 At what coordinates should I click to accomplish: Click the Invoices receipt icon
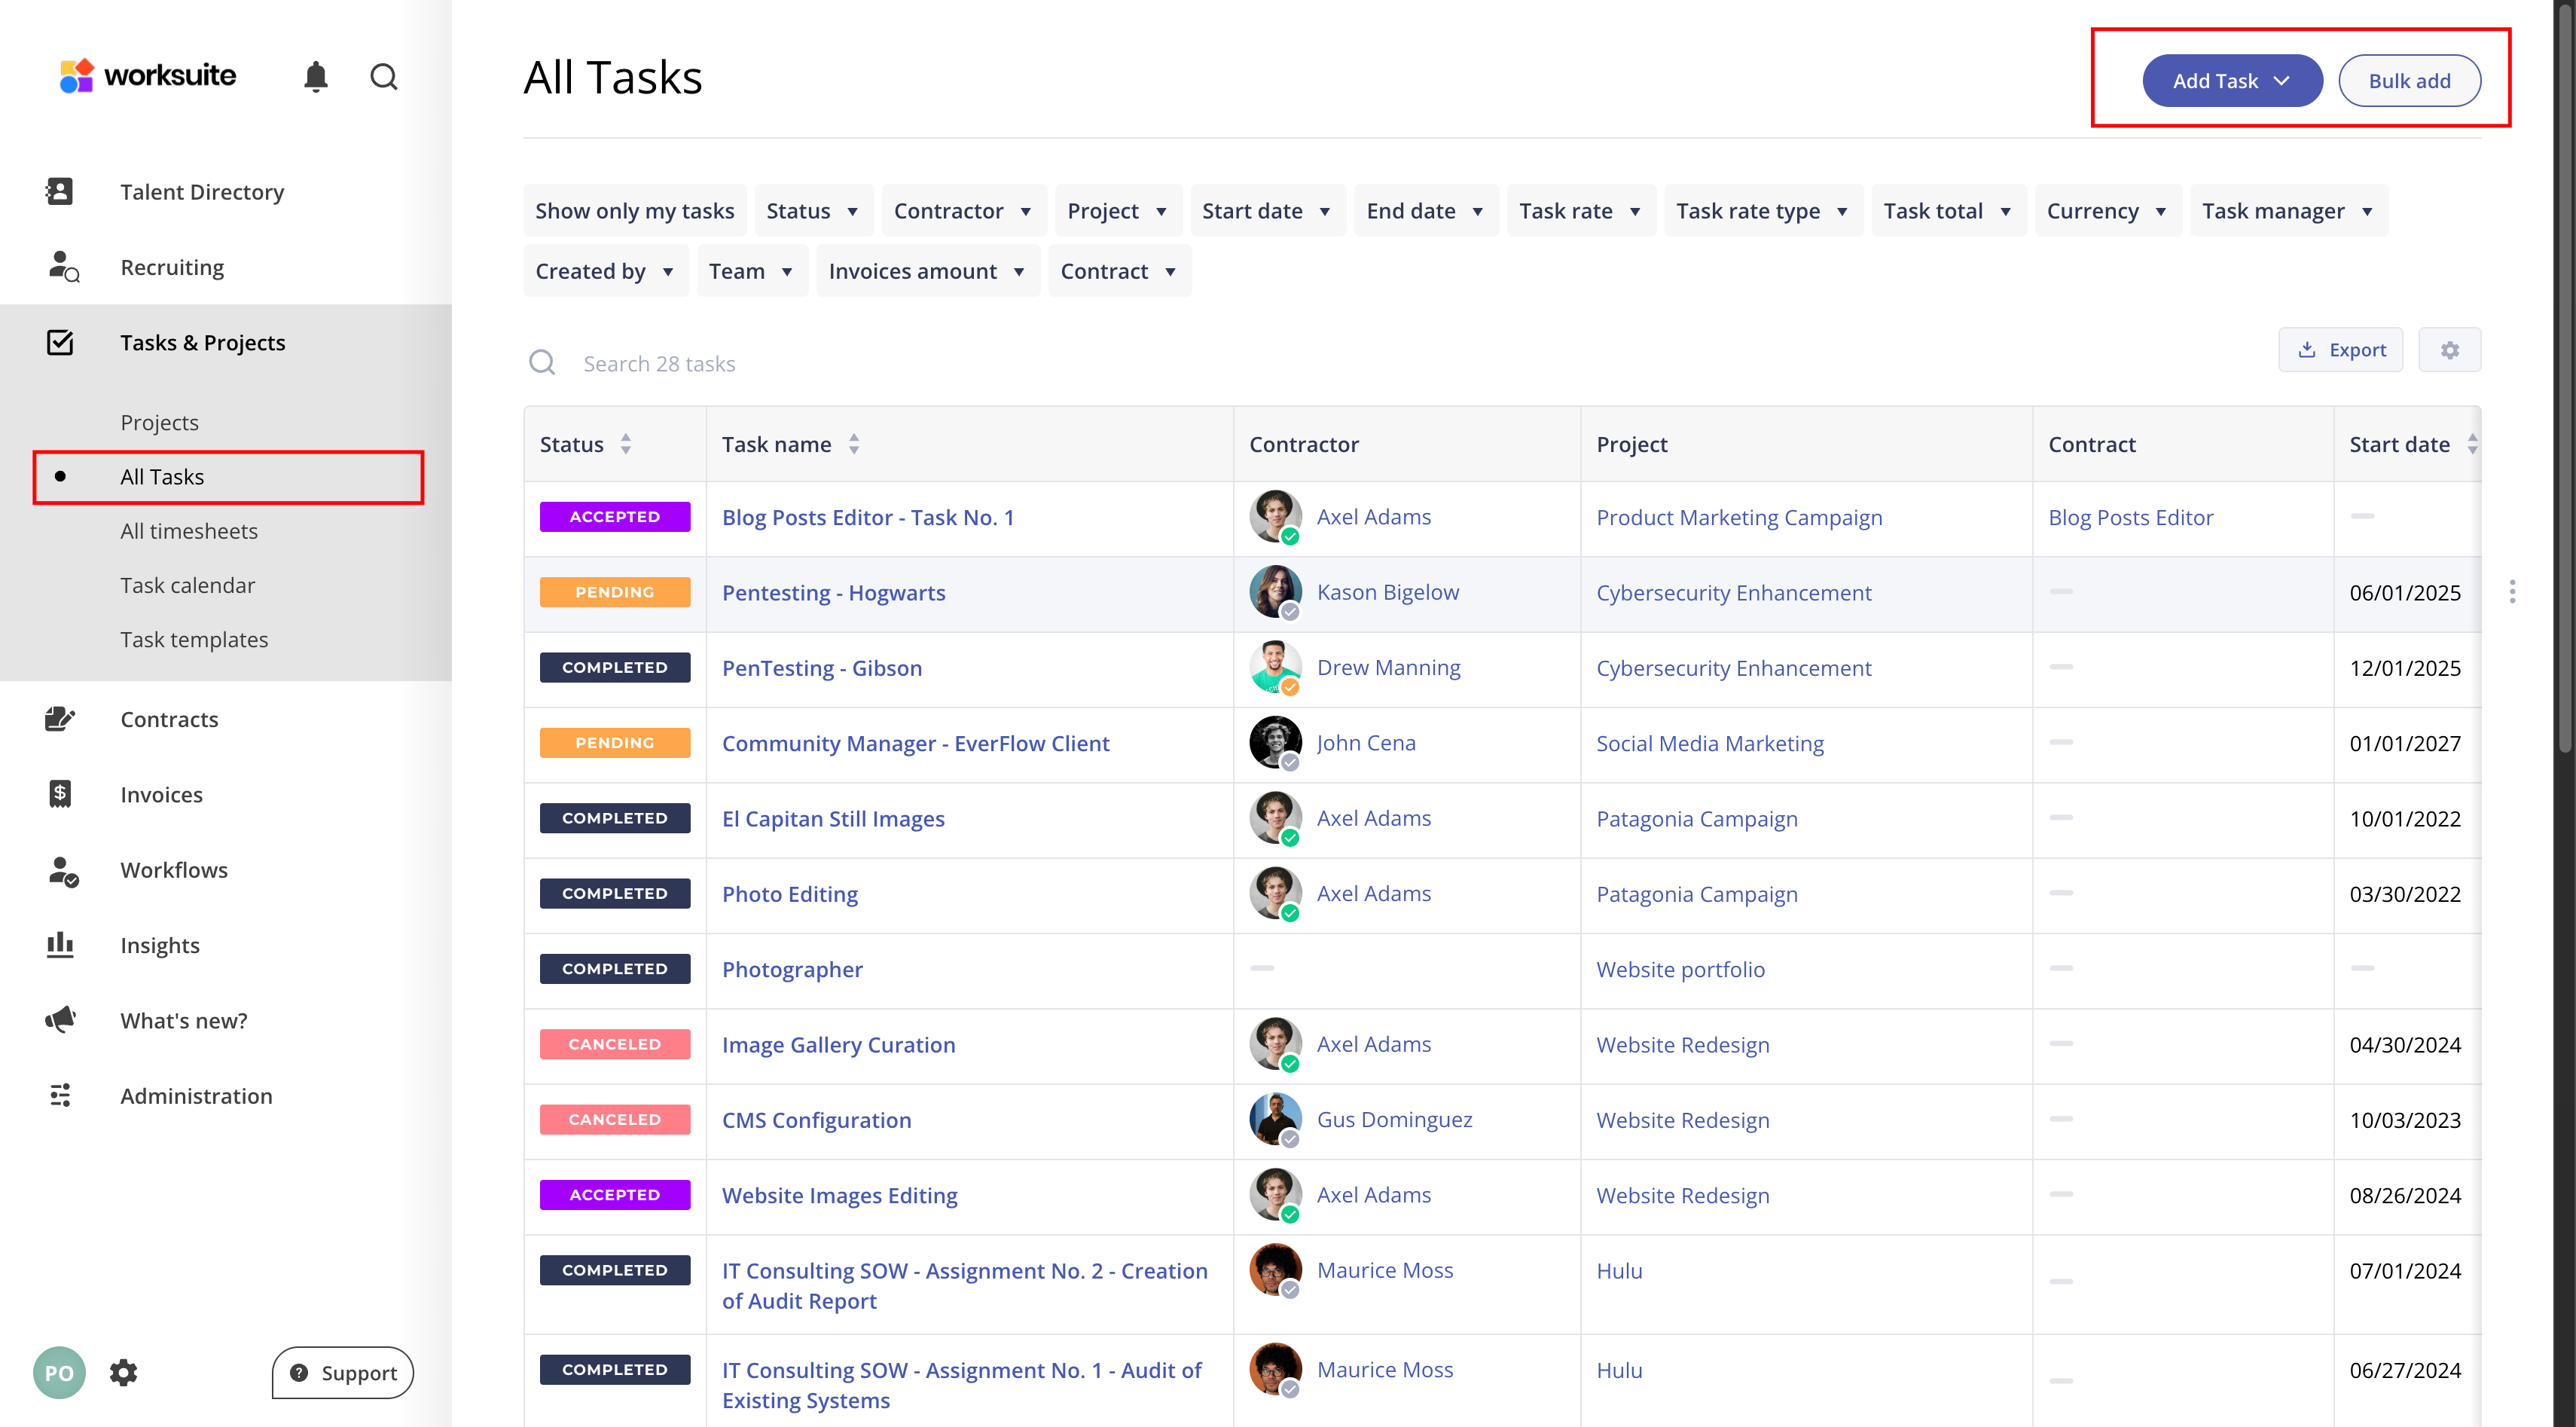point(60,794)
